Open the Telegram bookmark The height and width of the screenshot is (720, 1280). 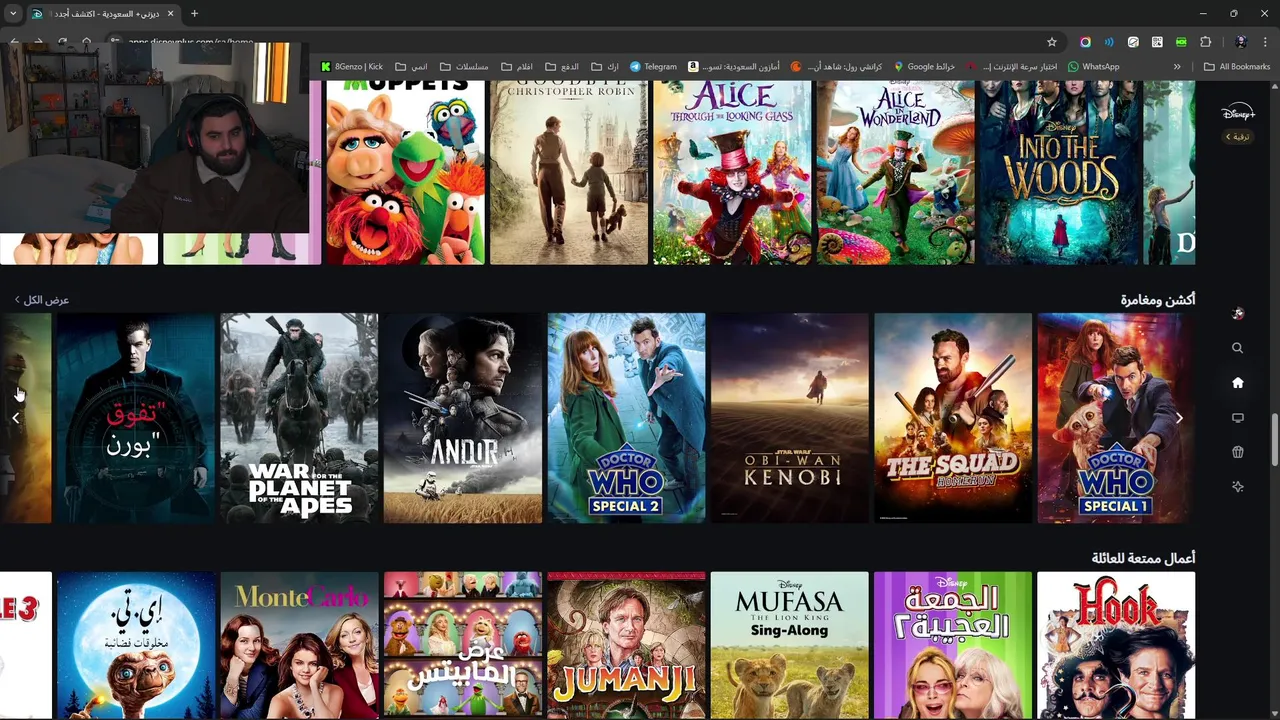click(x=653, y=67)
